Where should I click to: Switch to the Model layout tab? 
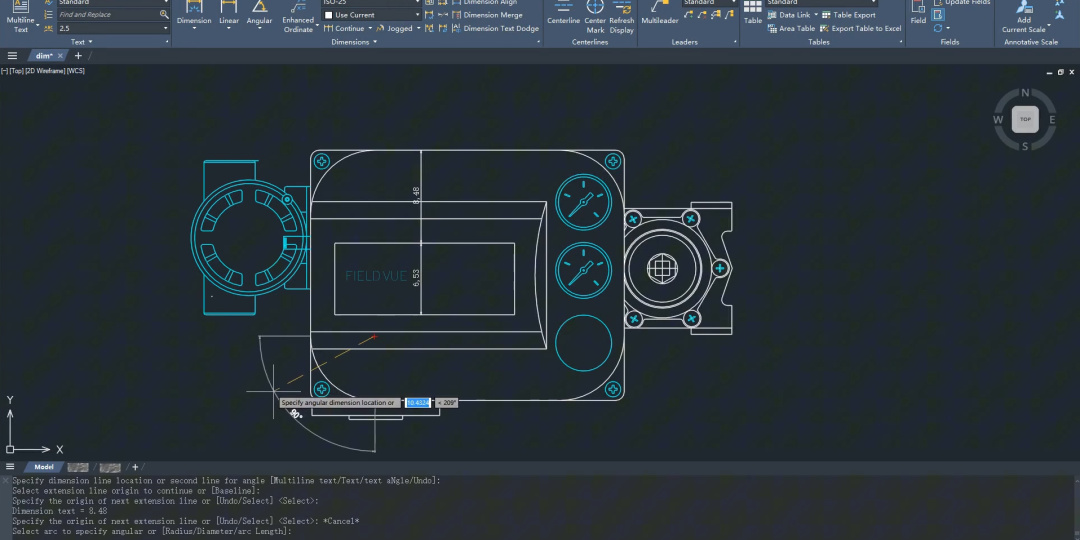[x=43, y=467]
